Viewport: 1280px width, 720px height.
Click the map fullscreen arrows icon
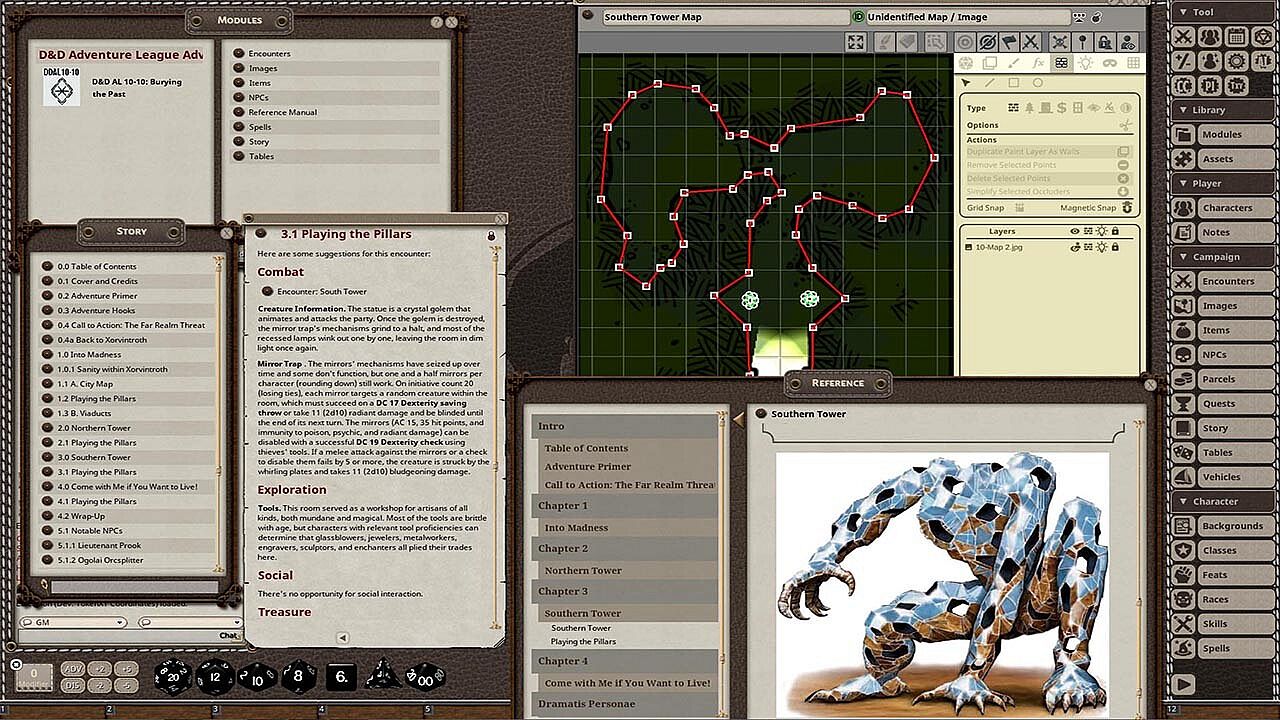(x=855, y=42)
